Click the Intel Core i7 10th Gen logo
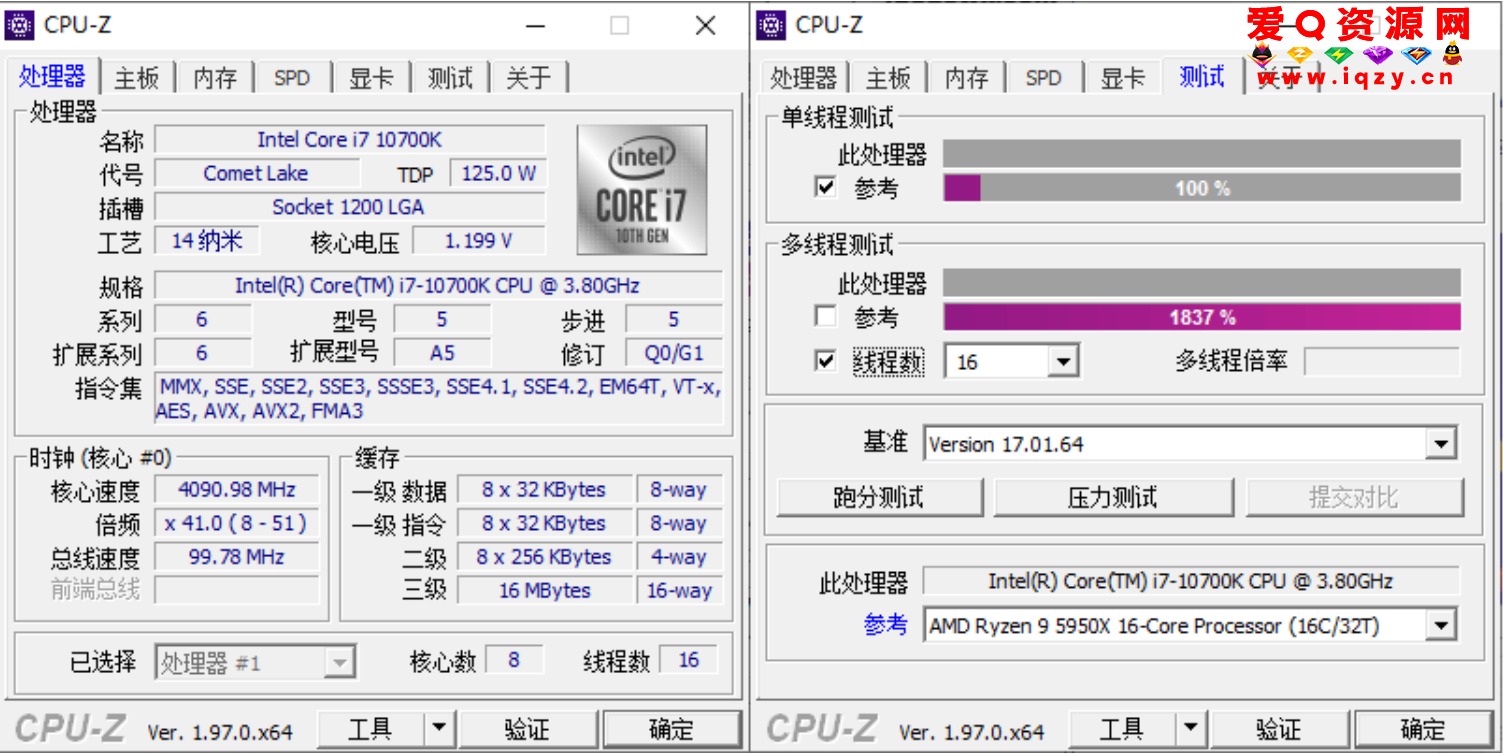The height and width of the screenshot is (754, 1503). click(x=641, y=190)
